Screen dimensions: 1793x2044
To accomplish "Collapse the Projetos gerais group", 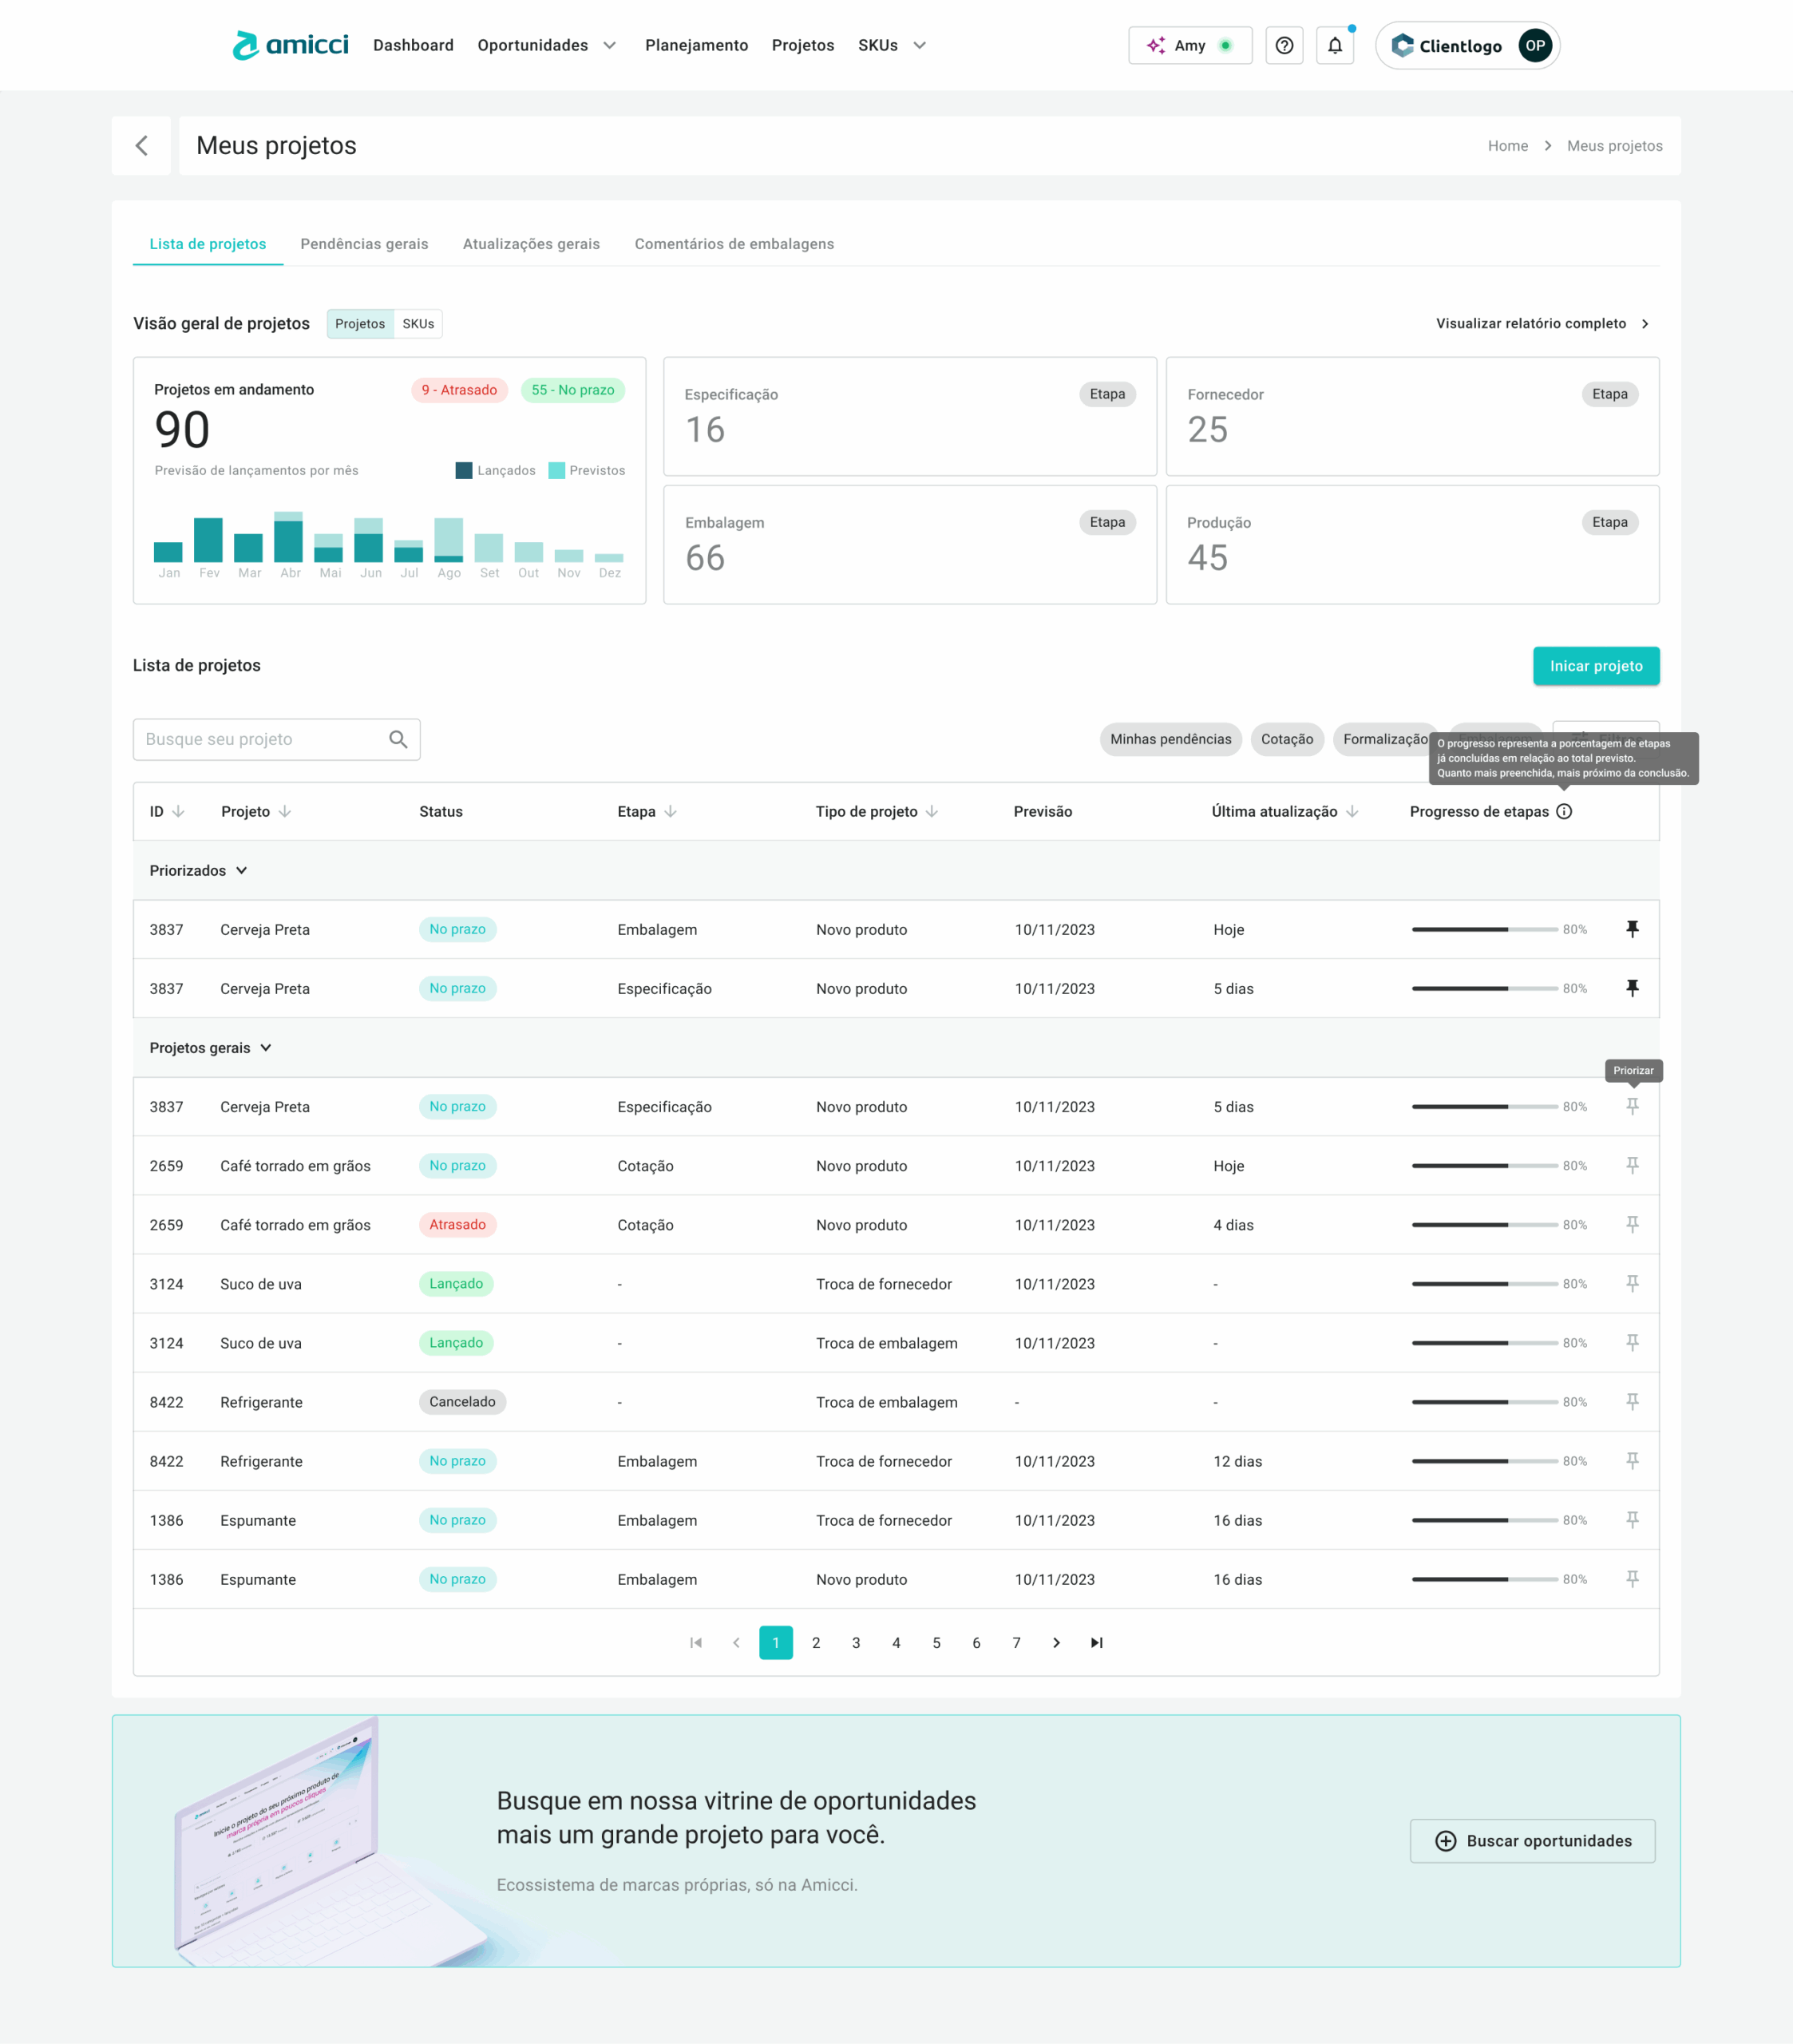I will [x=265, y=1047].
